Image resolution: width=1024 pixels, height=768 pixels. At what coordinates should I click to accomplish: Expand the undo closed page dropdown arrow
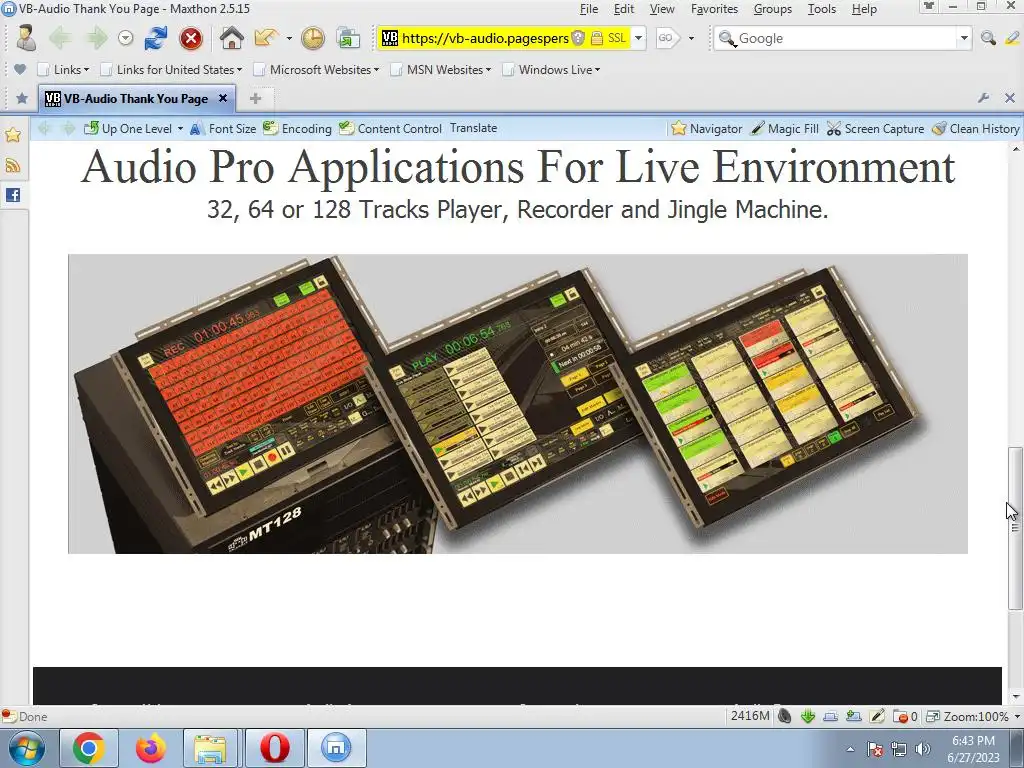coord(289,39)
